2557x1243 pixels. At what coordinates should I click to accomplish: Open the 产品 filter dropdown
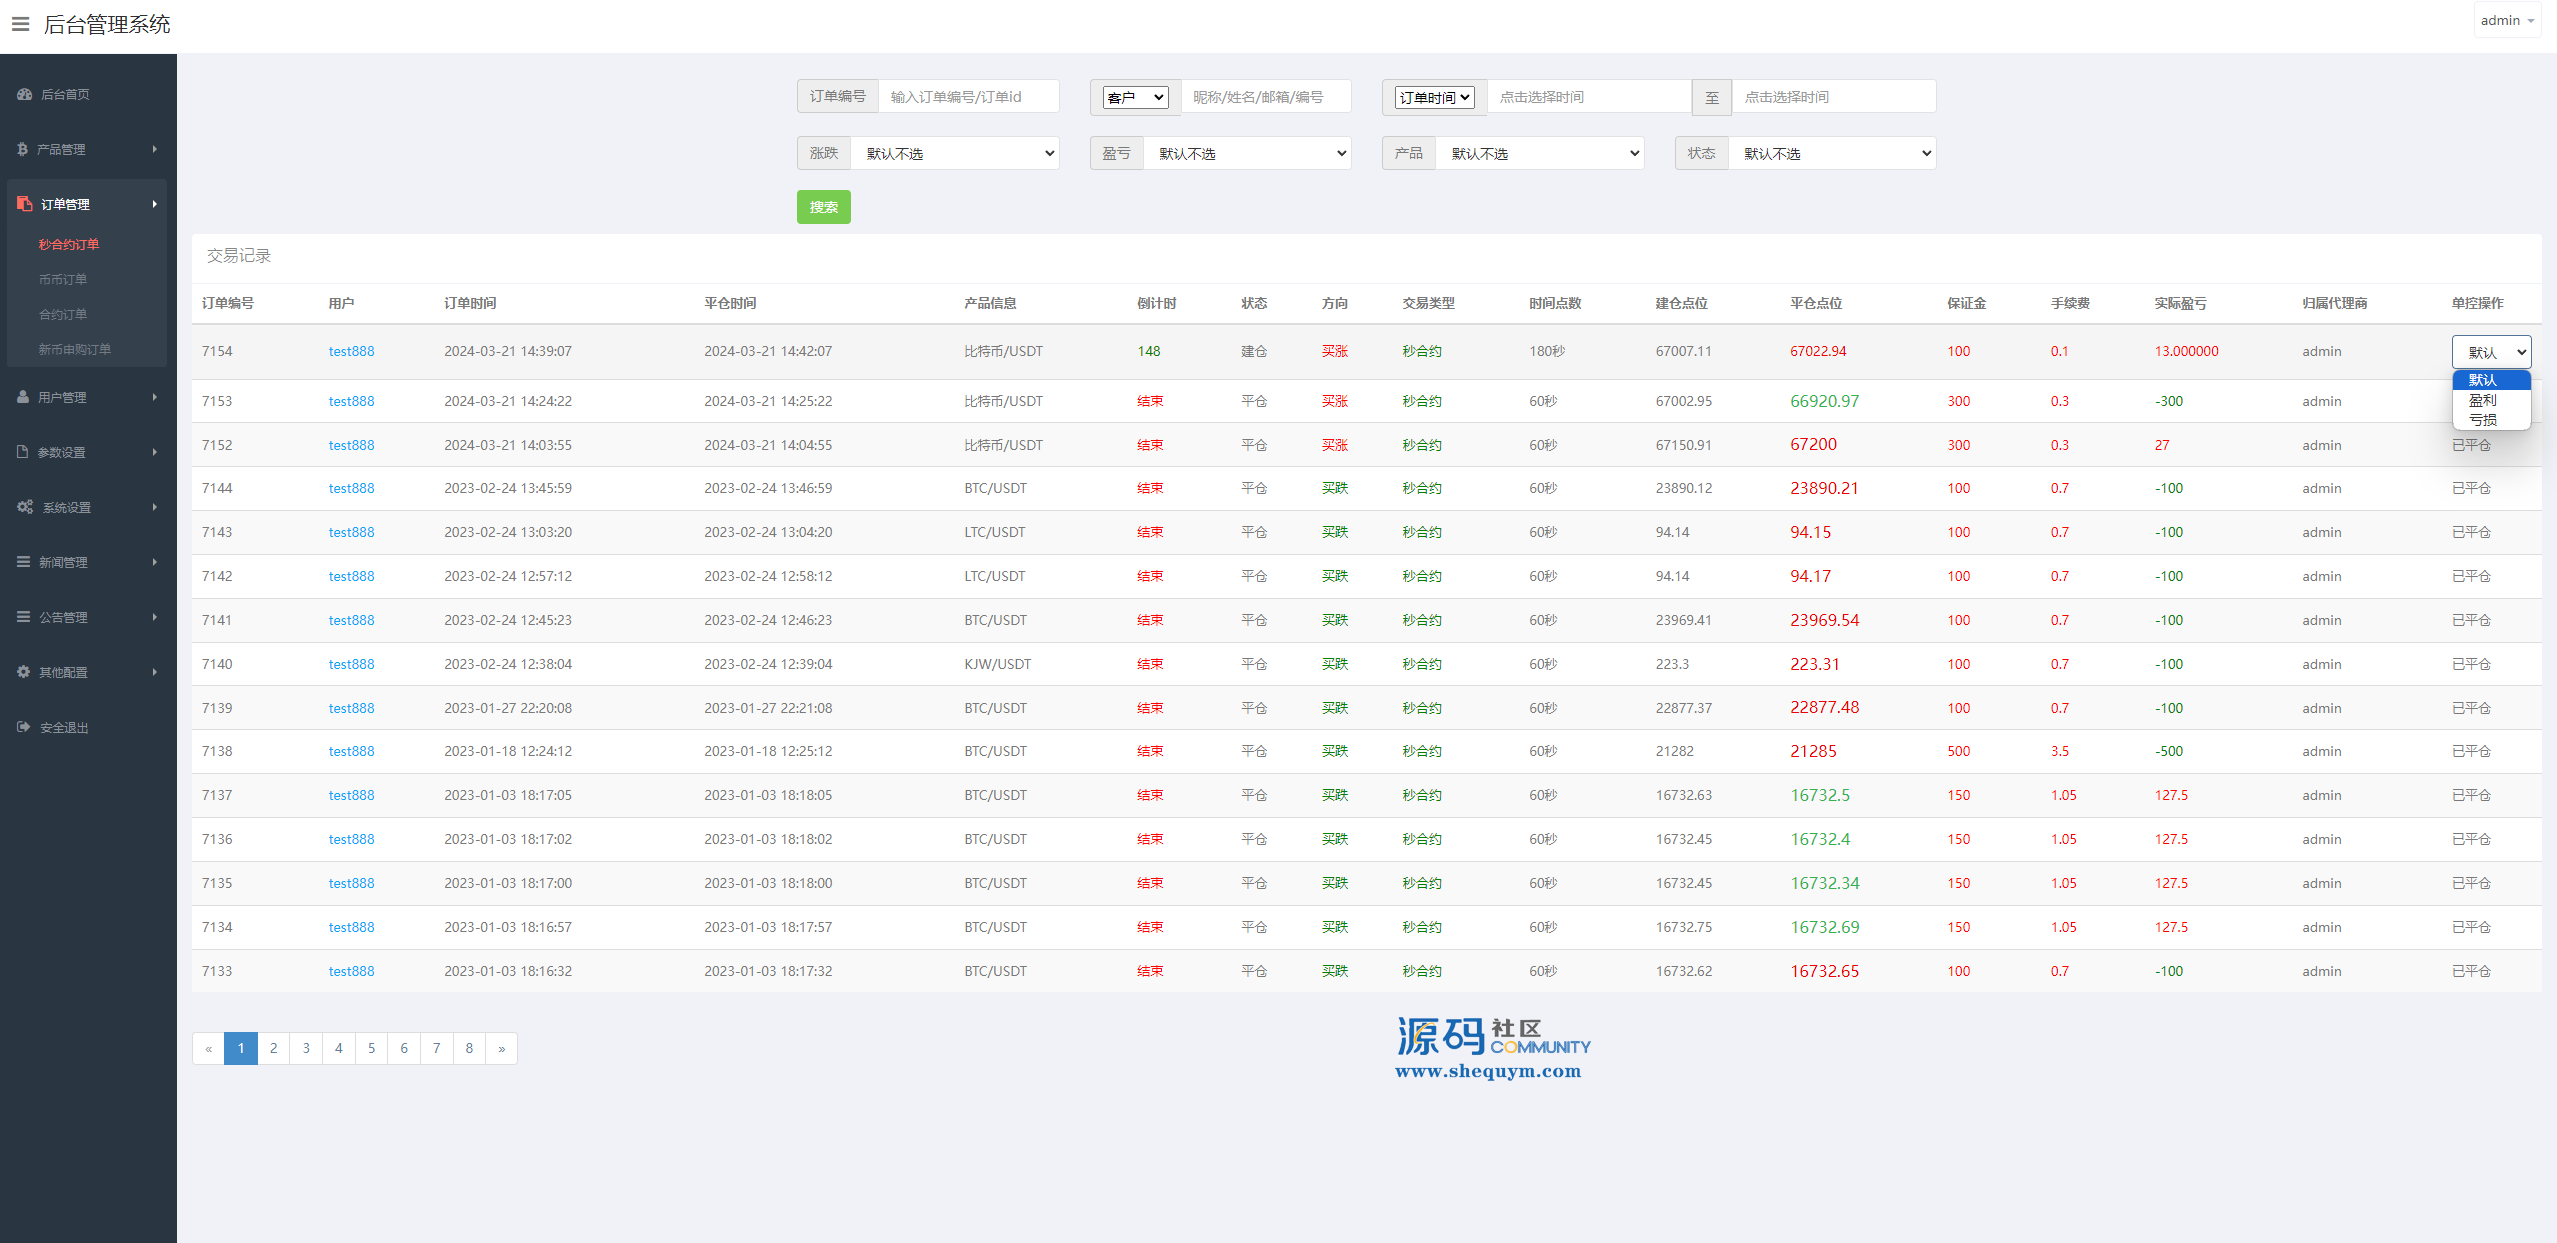[x=1540, y=153]
